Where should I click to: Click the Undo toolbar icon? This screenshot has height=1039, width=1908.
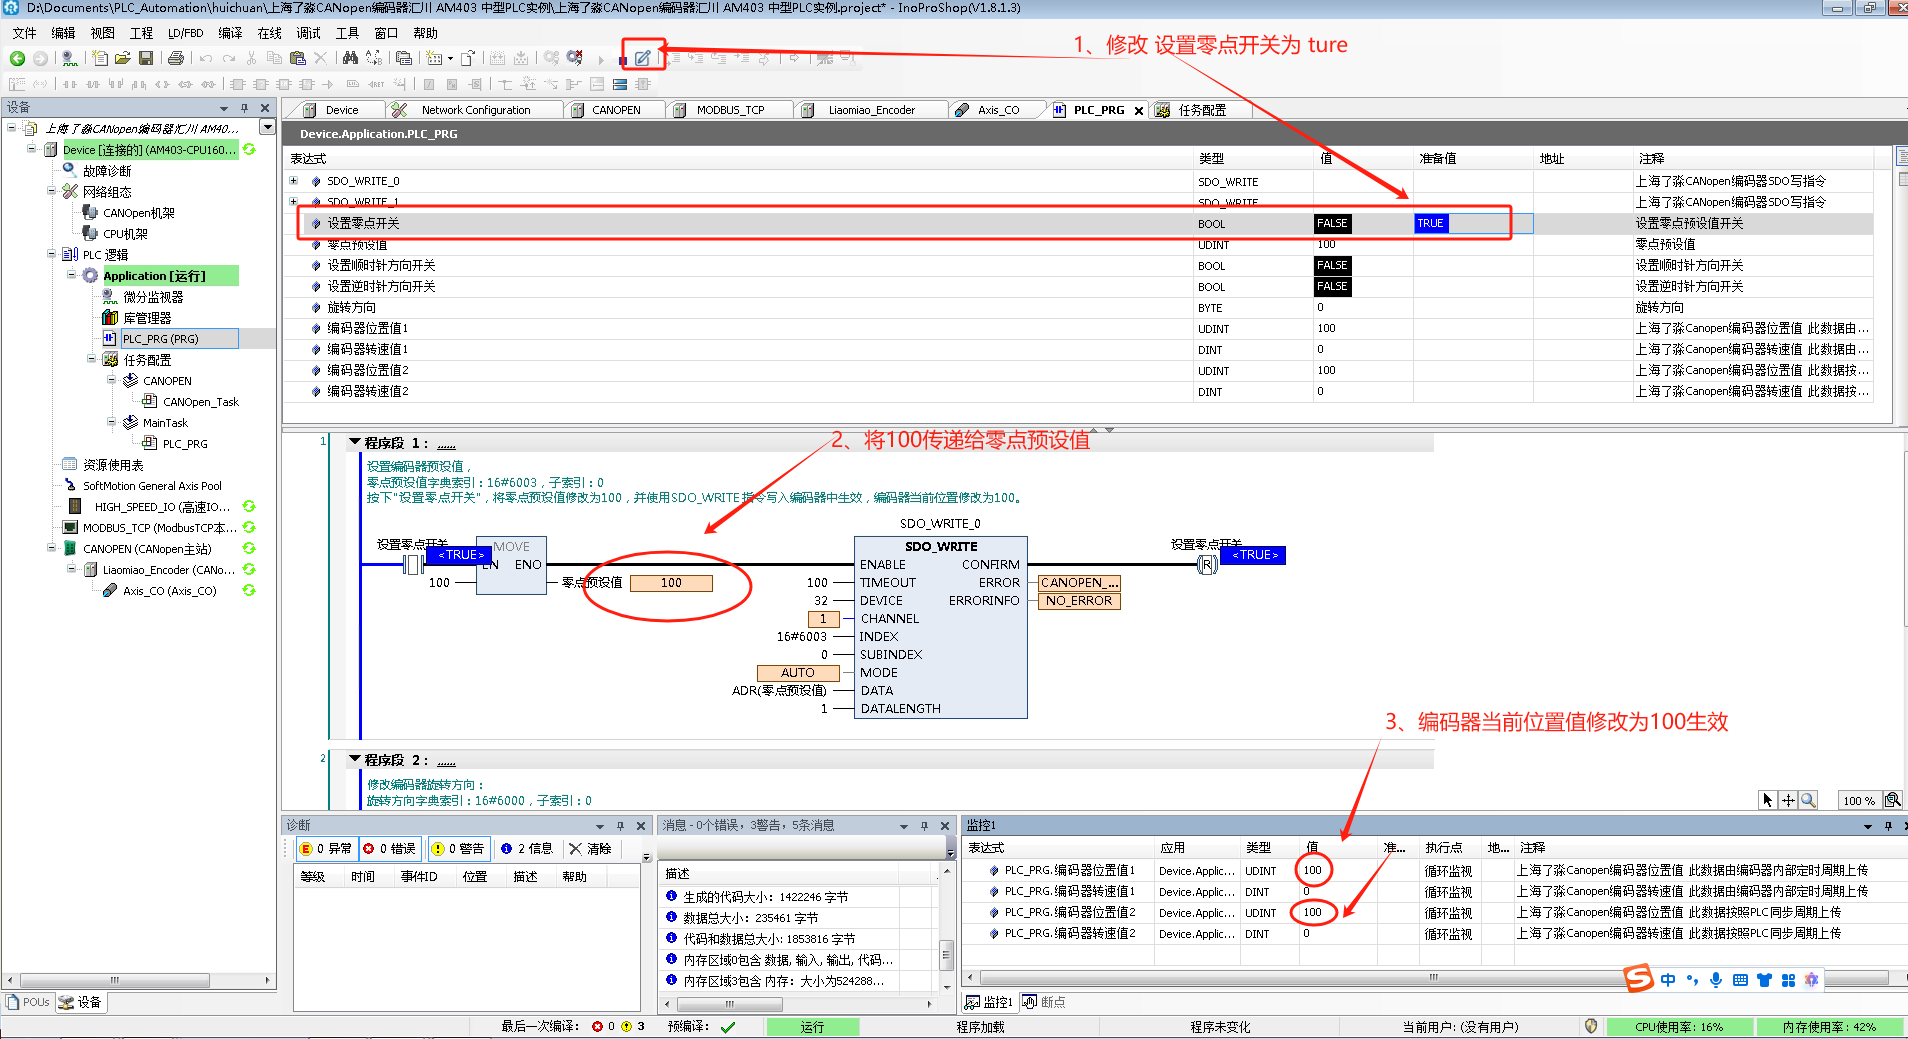[206, 58]
